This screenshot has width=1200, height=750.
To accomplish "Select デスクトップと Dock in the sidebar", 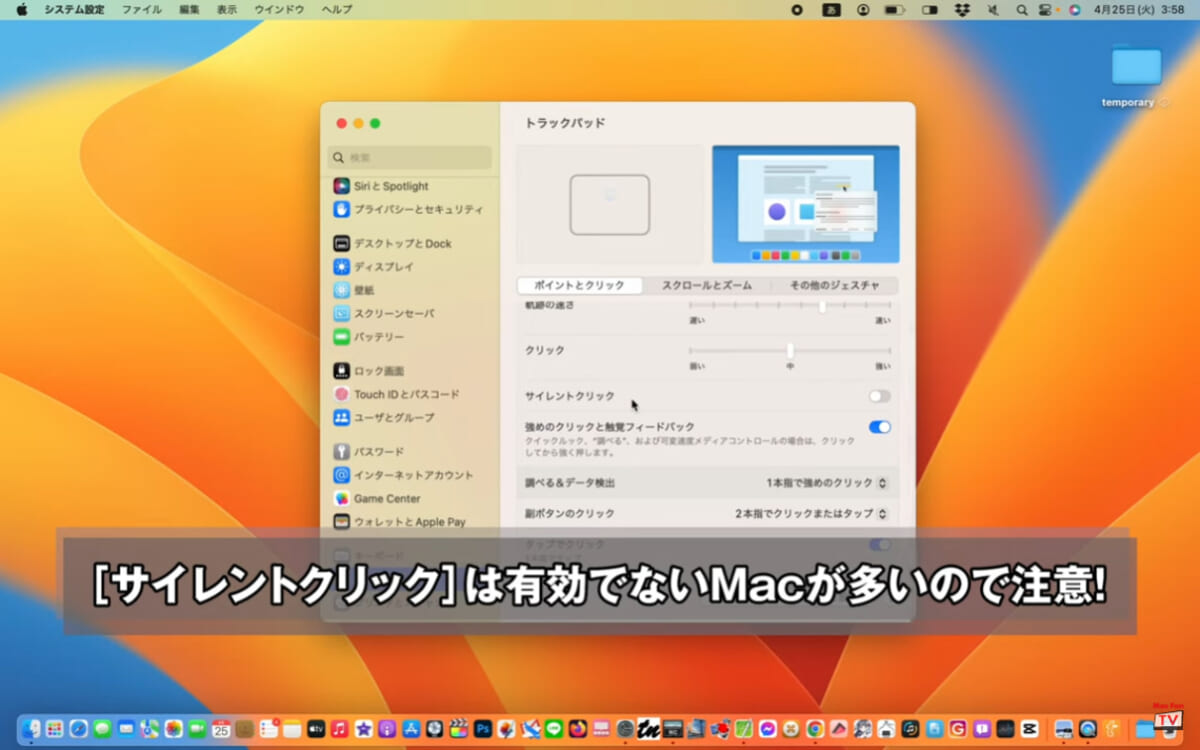I will tap(393, 243).
